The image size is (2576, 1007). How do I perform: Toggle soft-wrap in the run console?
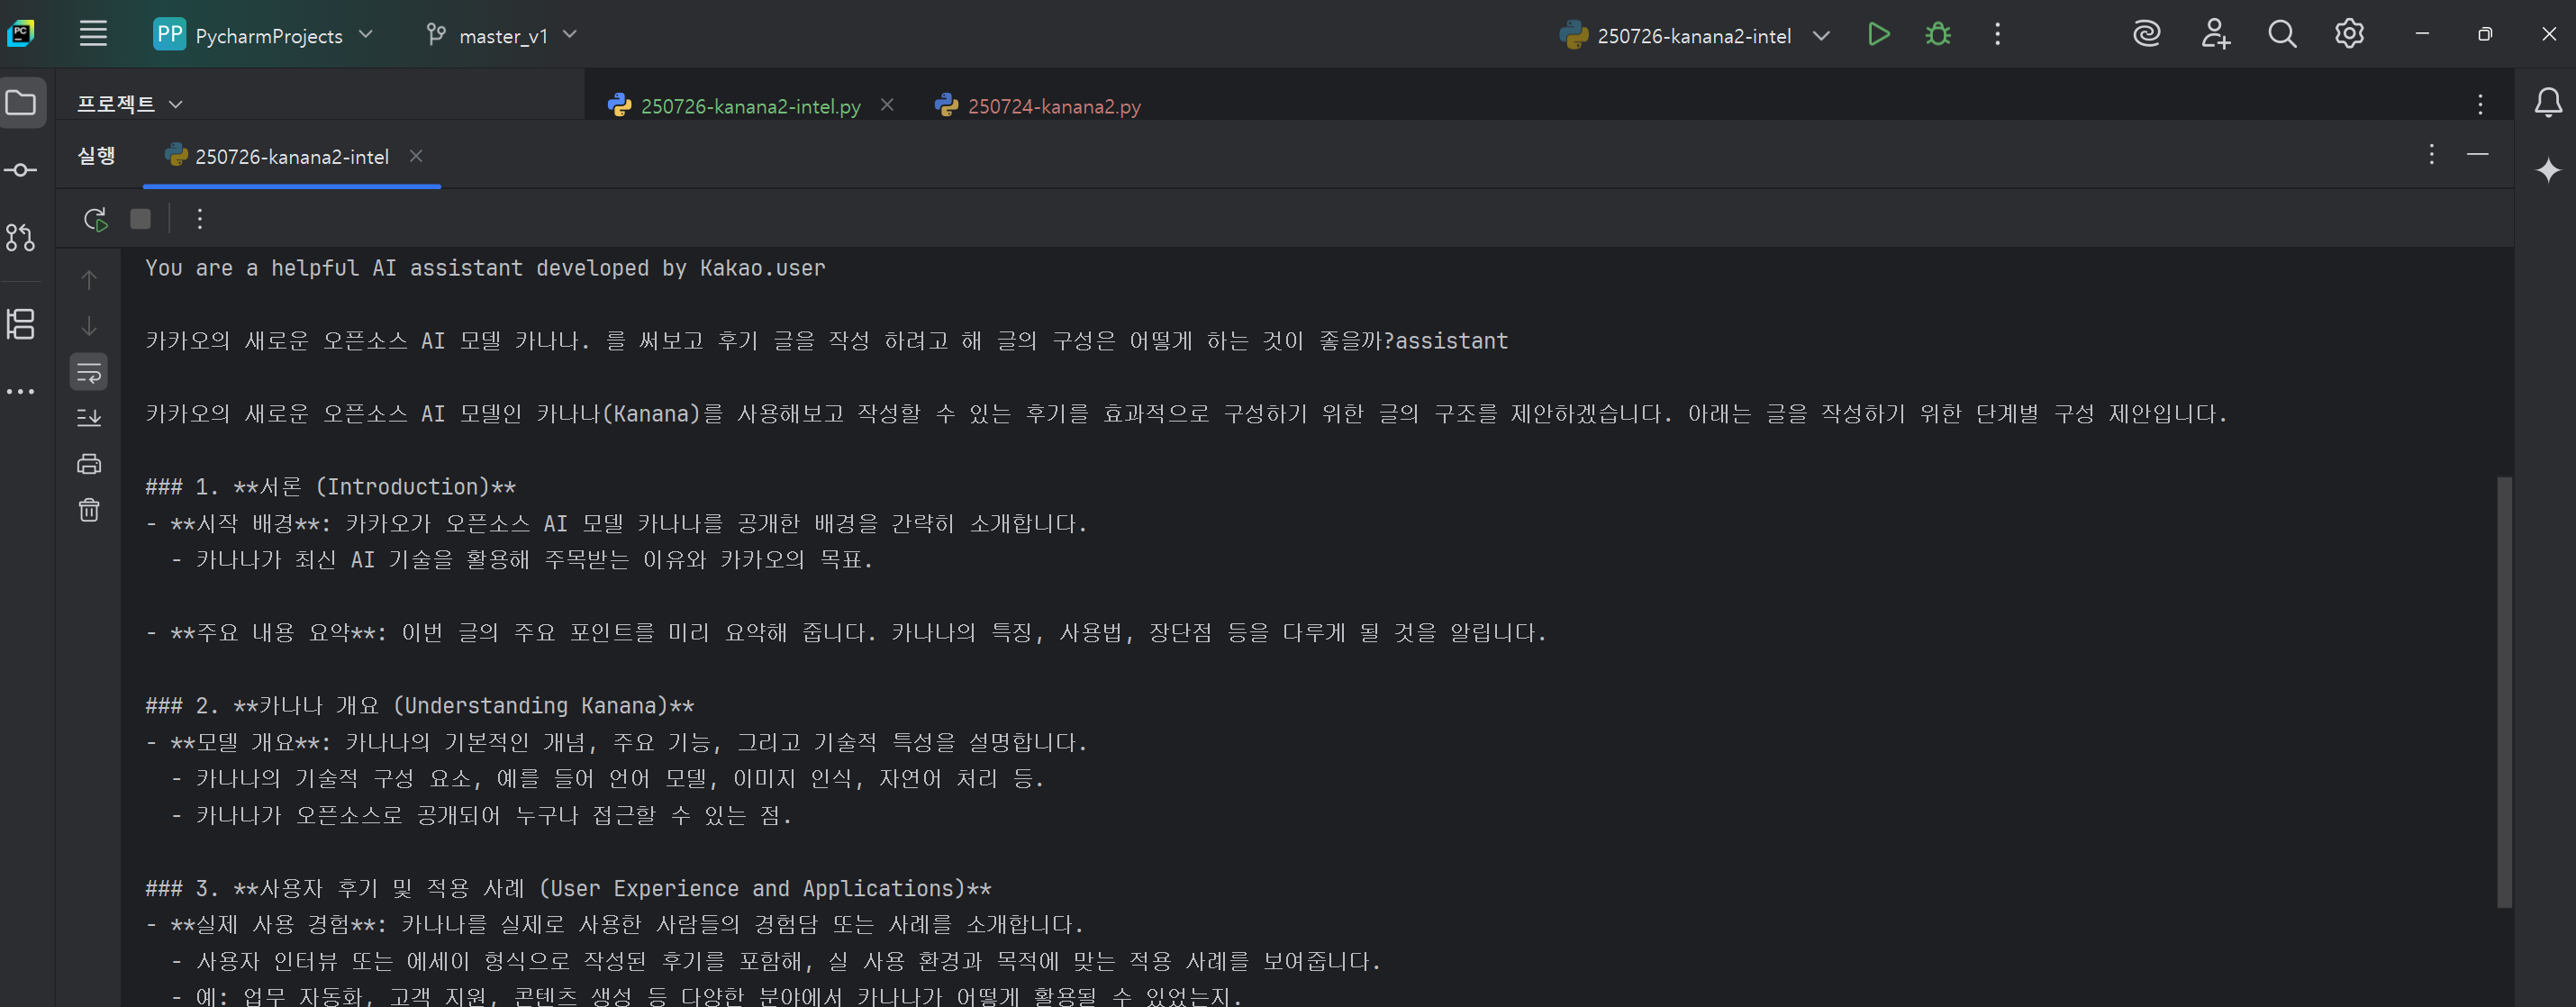(x=89, y=373)
